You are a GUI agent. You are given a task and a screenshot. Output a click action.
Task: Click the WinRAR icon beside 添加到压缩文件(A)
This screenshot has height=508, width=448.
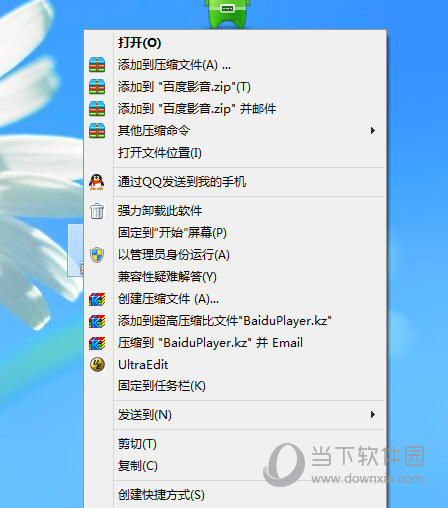point(97,65)
